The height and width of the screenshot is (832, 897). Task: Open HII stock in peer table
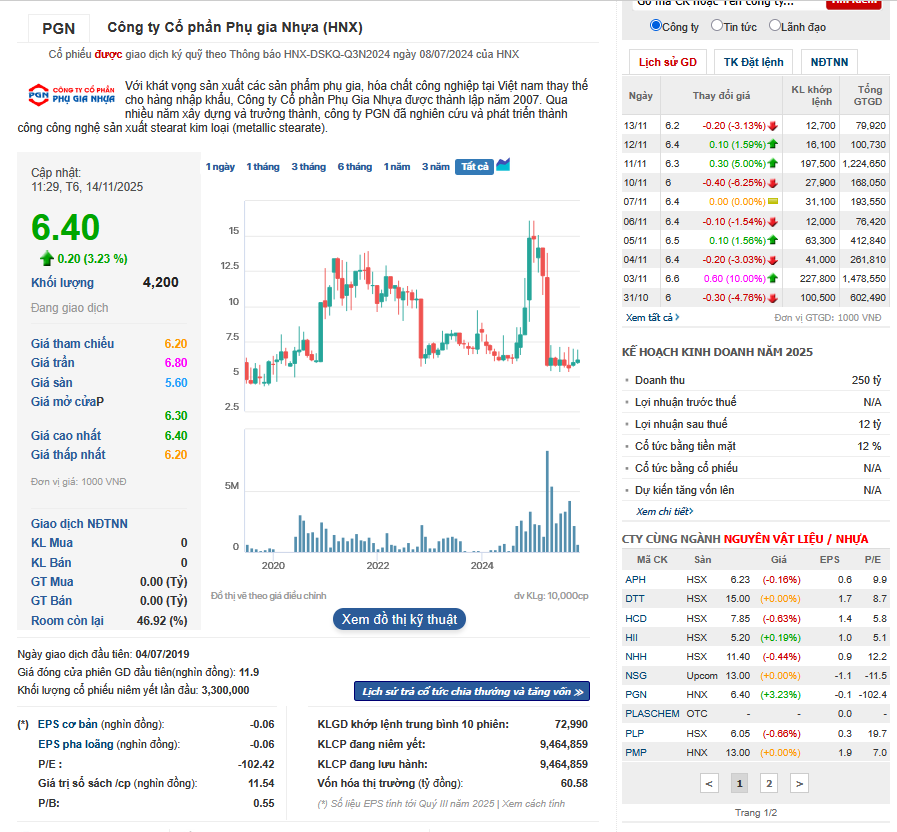coord(631,637)
